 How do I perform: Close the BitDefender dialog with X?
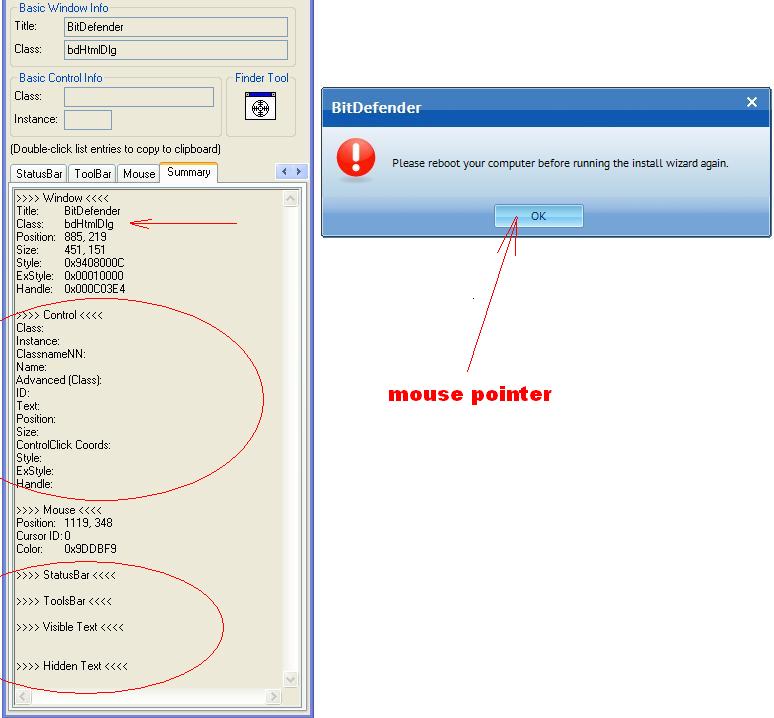coord(752,102)
